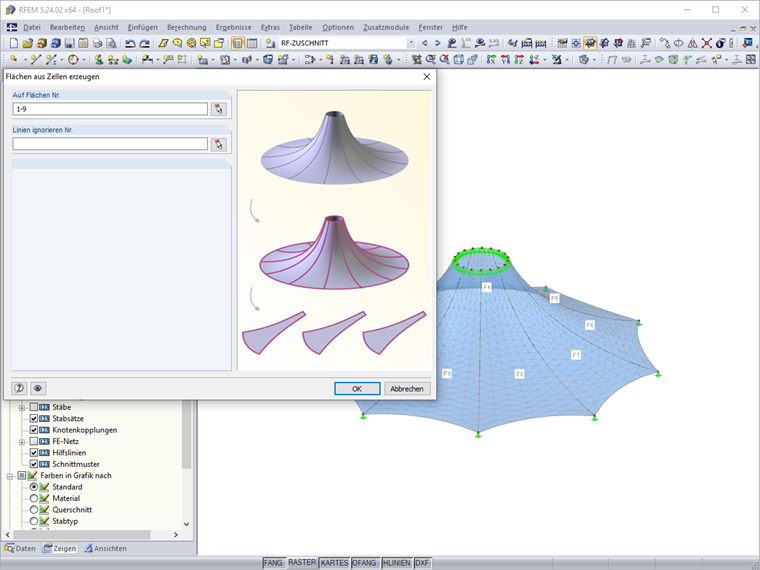
Task: Click the New model icon in toolbar
Action: point(14,43)
